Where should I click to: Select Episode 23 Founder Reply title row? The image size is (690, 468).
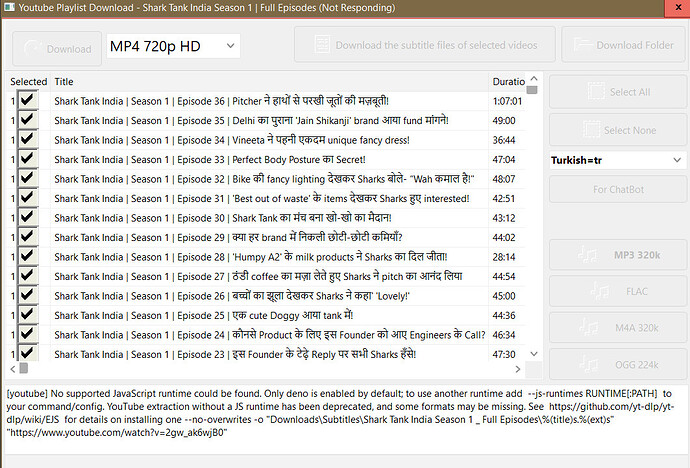(235, 354)
